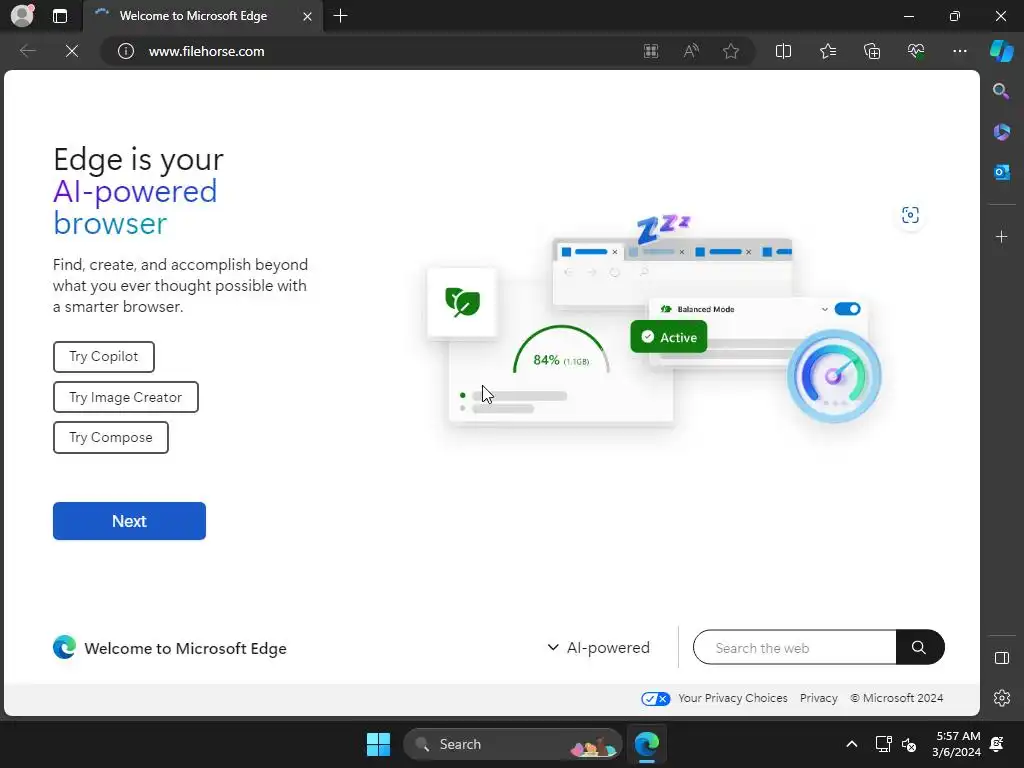Open the tab actions menu icon

[60, 16]
